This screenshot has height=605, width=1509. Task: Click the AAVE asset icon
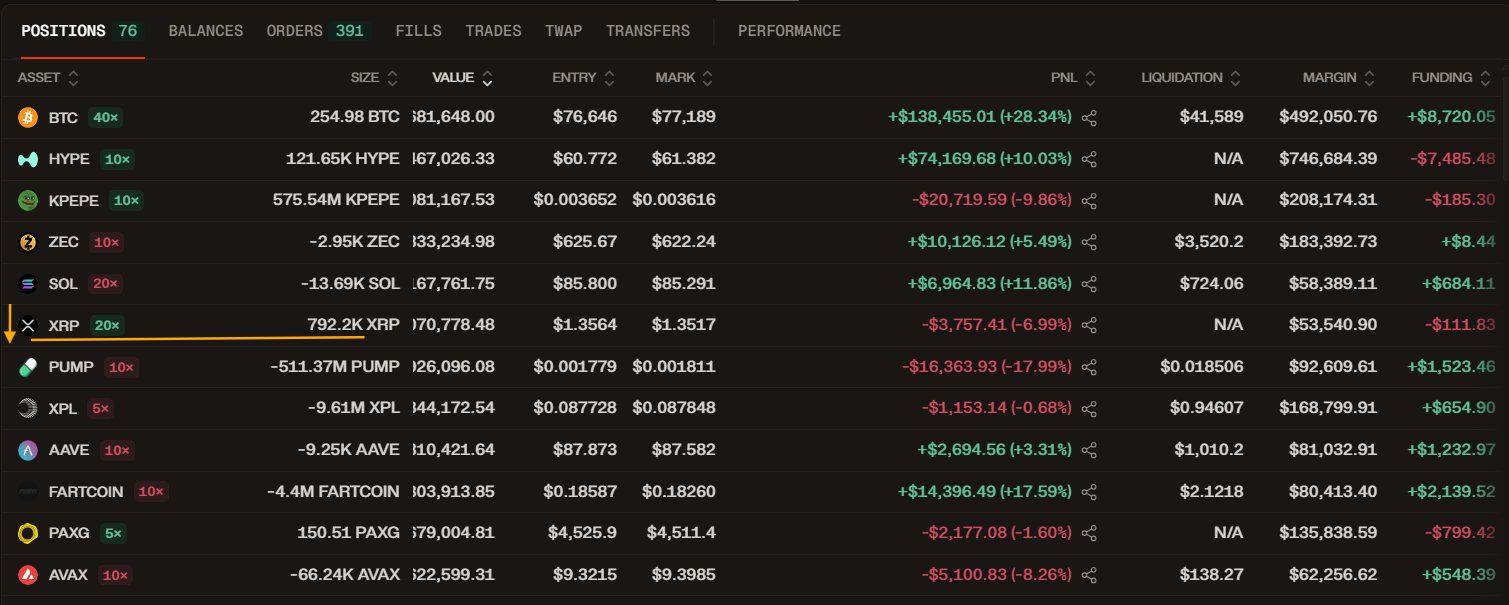pyautogui.click(x=28, y=450)
